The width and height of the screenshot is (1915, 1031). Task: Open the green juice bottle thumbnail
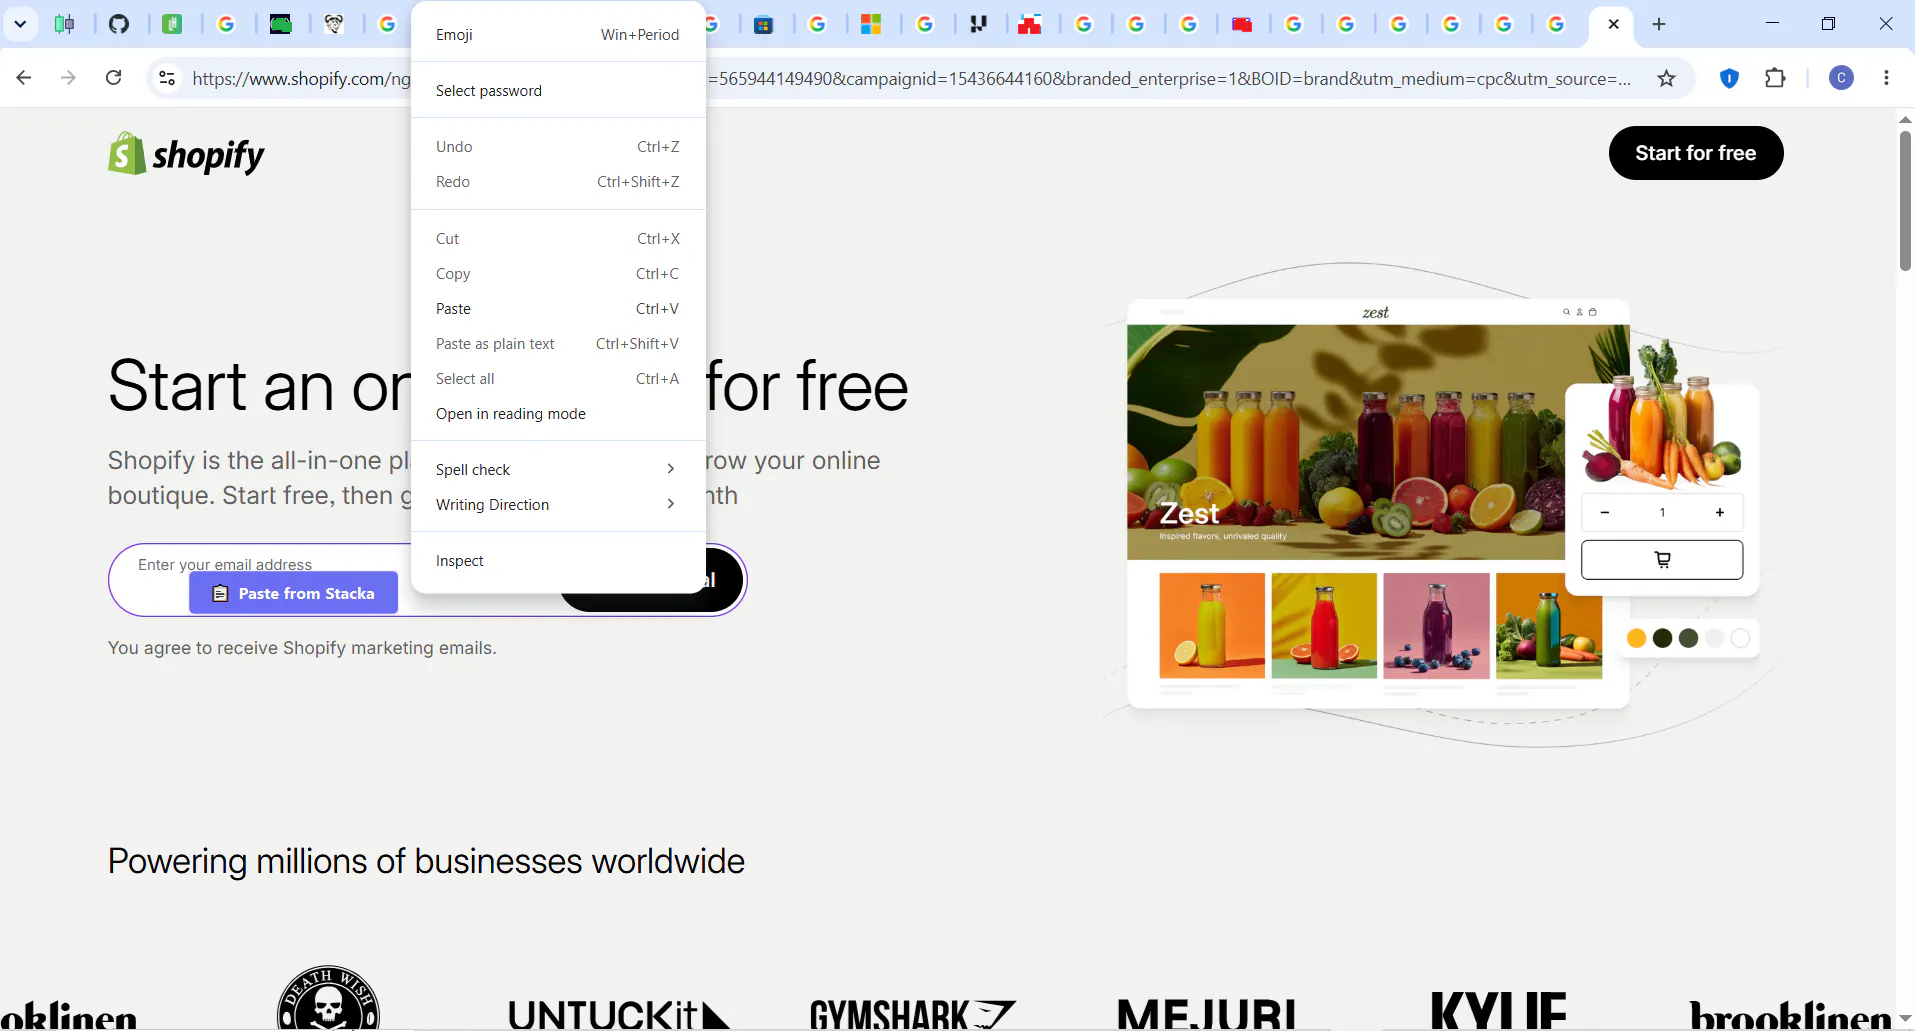coord(1549,625)
